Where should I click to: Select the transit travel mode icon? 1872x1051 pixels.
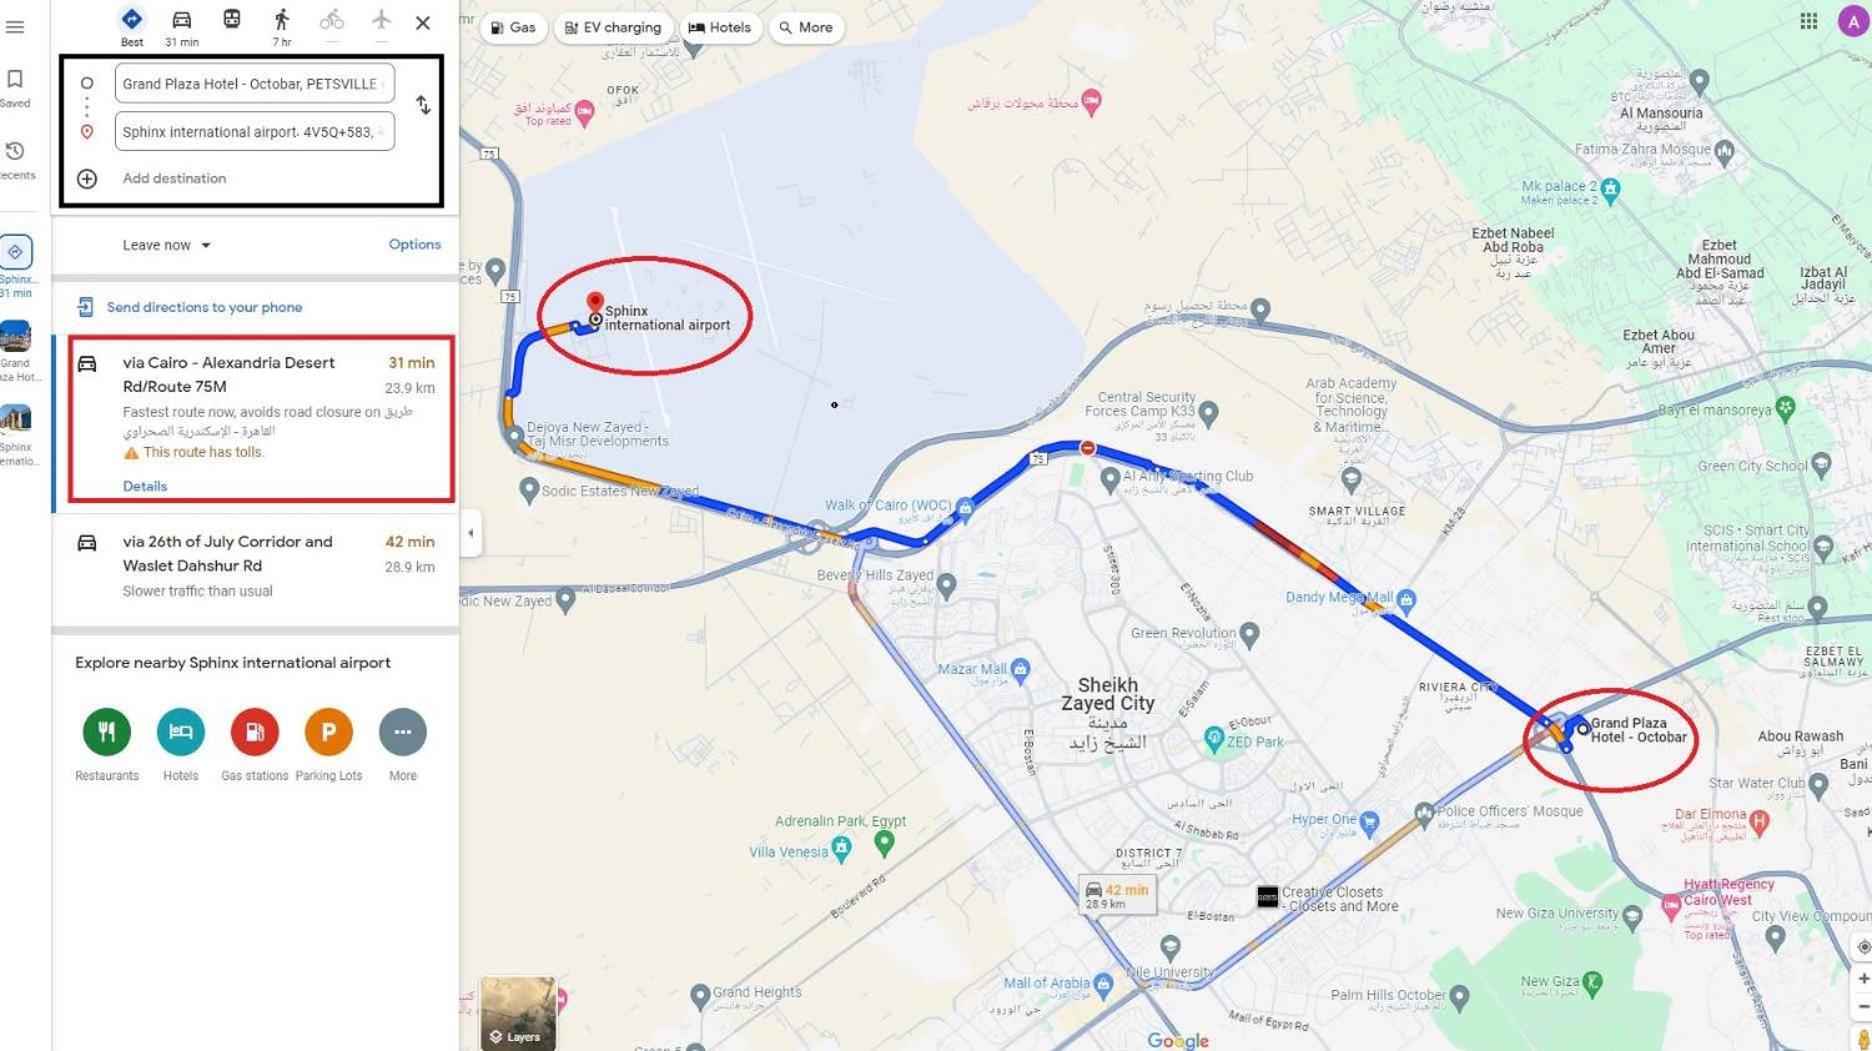231,19
